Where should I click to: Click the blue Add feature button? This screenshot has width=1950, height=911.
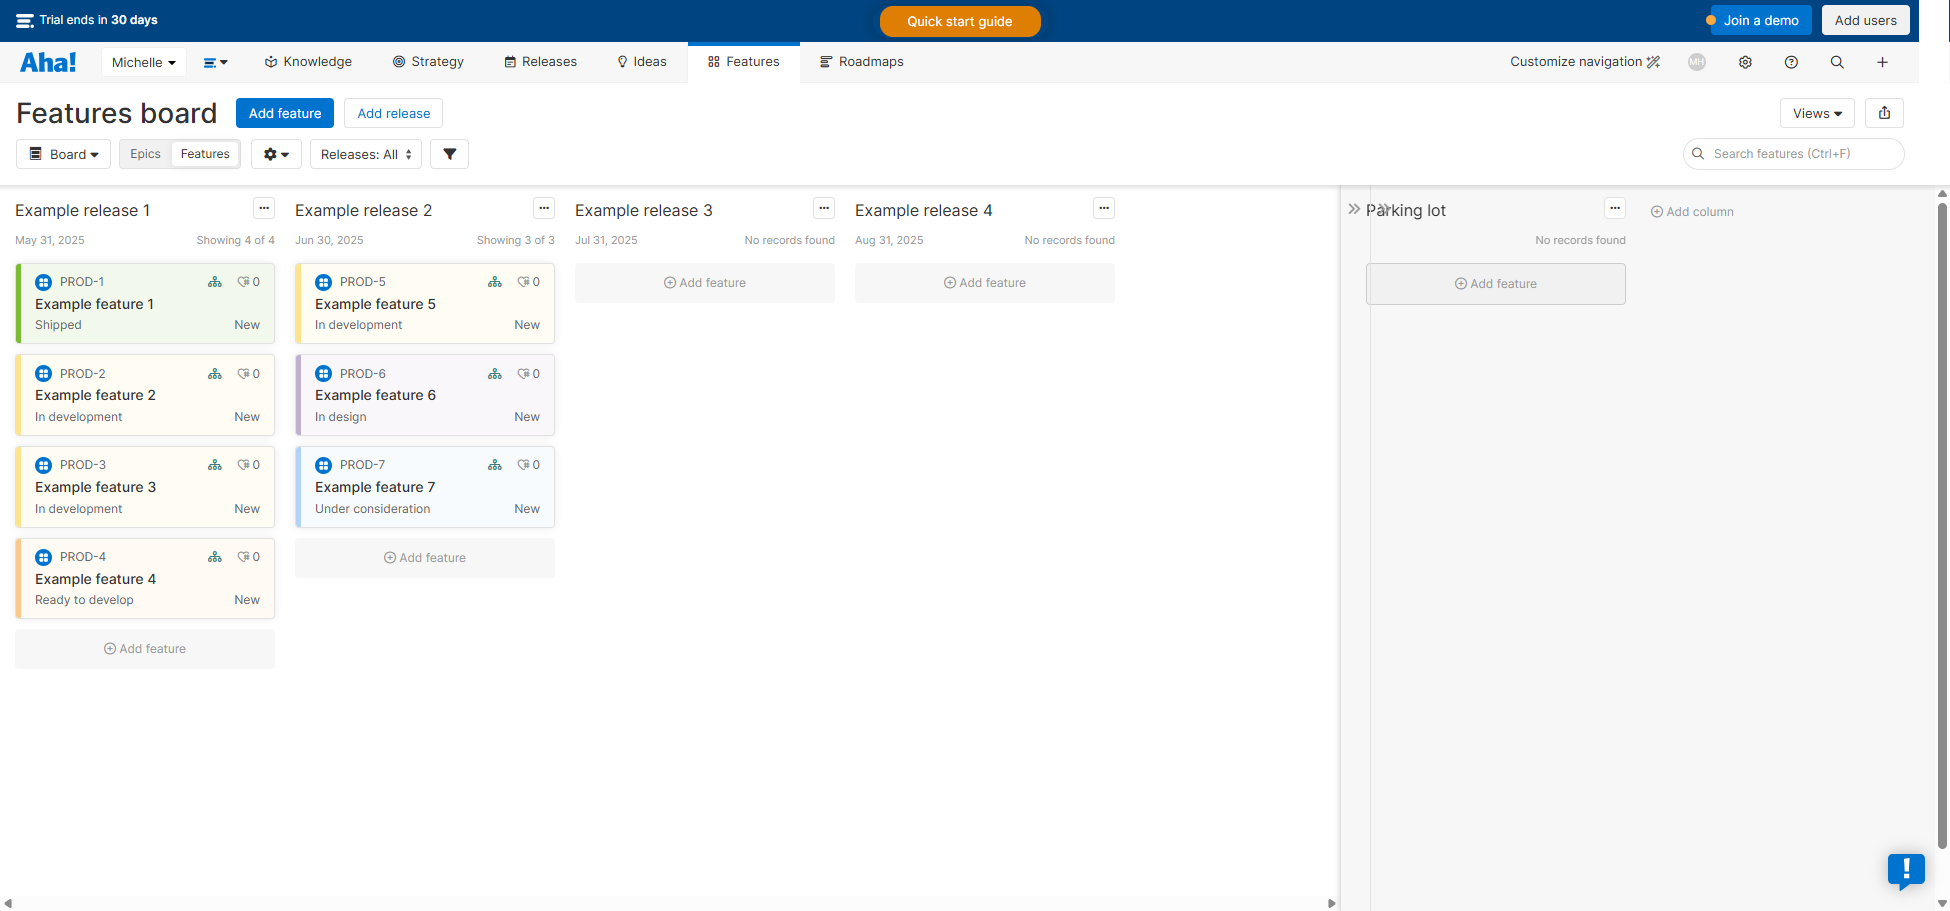[x=285, y=113]
